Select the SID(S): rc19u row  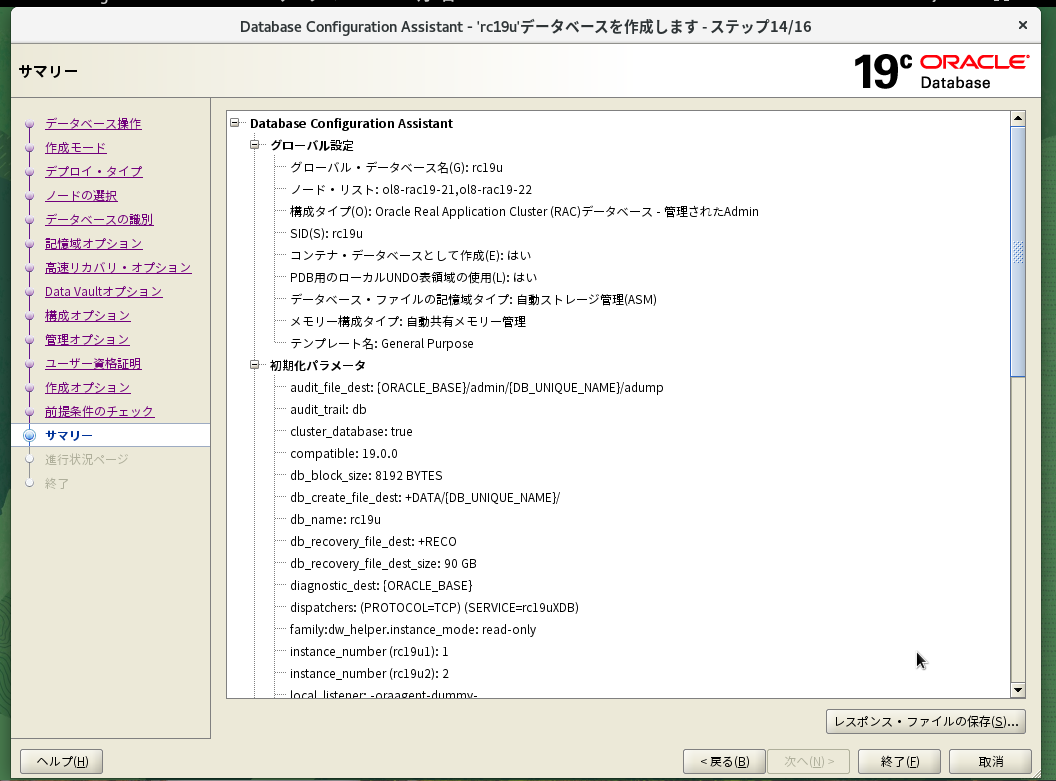tap(326, 234)
